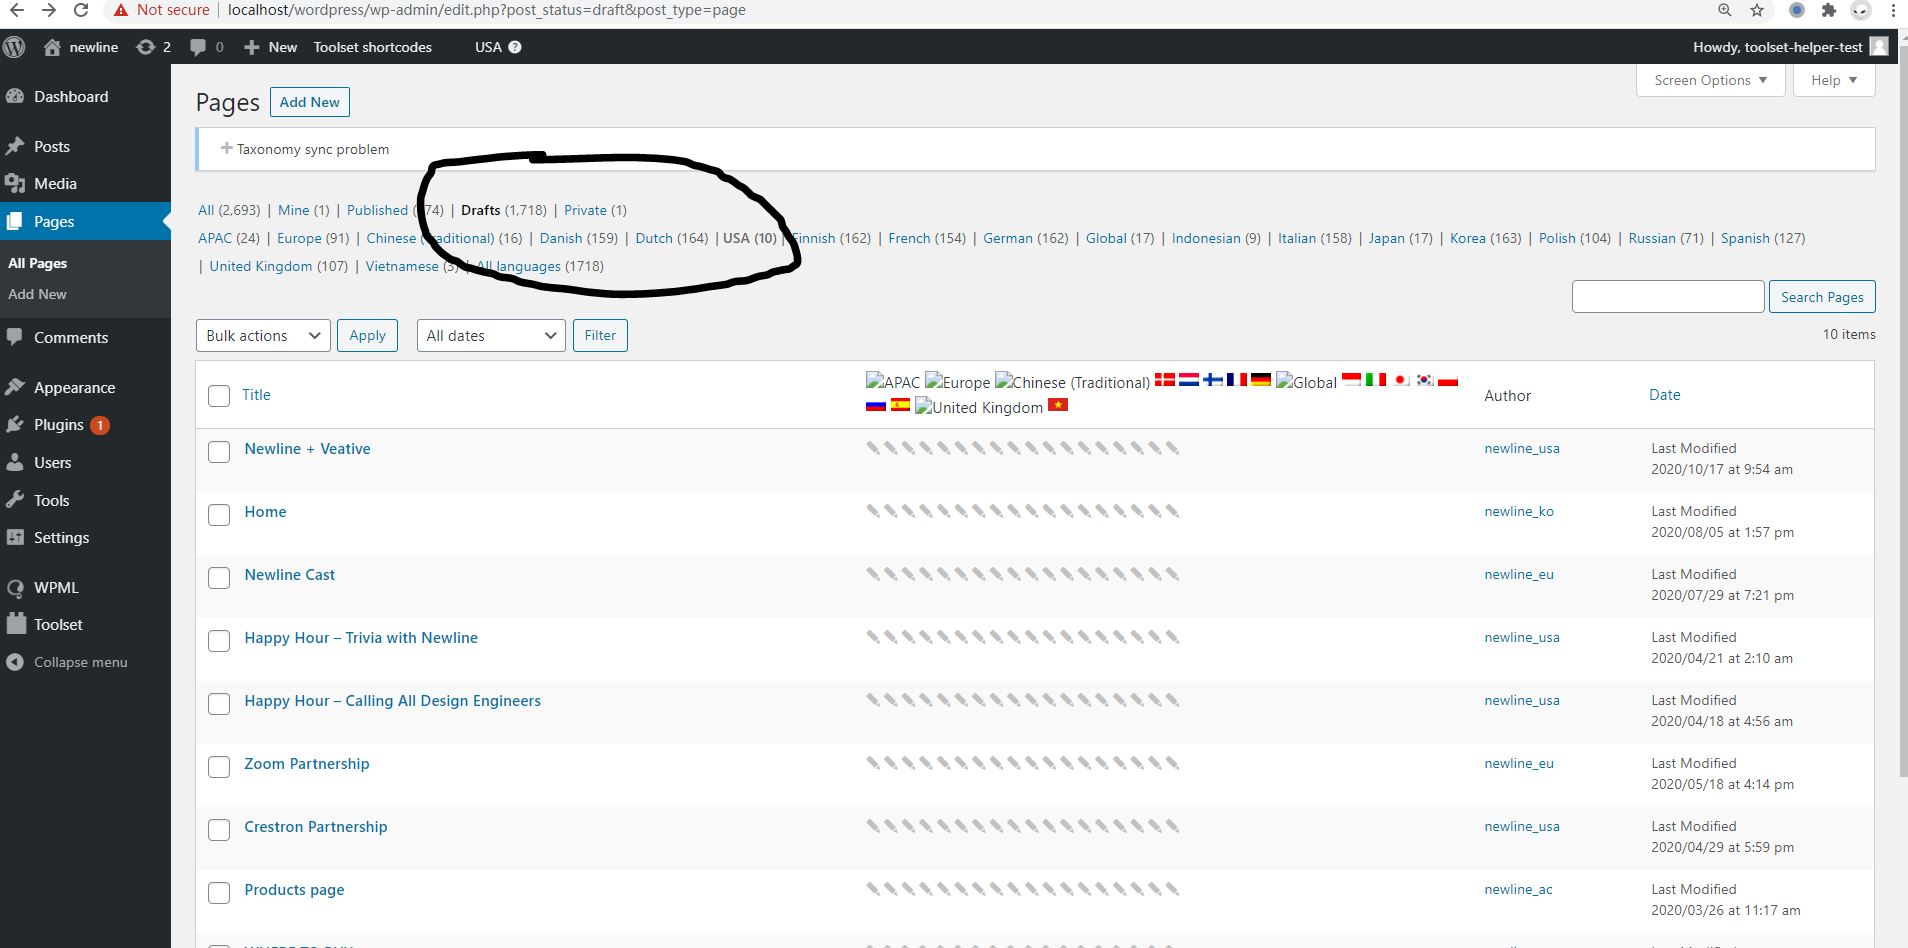Click inside the Search Pages input field
Screen dimensions: 1908x948
(1667, 297)
